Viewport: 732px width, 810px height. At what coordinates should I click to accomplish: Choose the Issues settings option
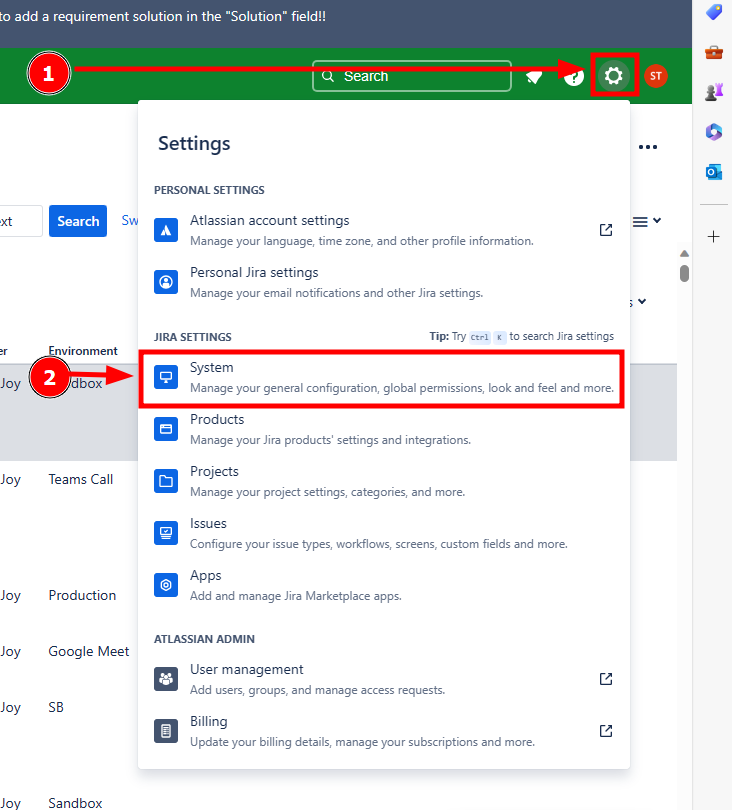pos(383,534)
